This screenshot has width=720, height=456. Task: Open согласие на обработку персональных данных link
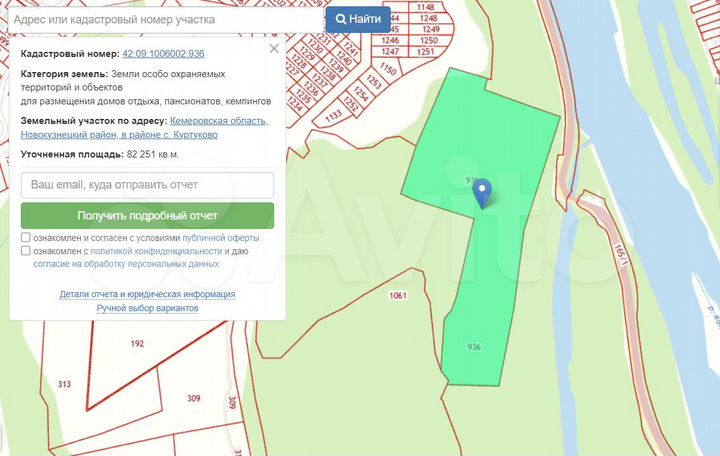point(126,264)
